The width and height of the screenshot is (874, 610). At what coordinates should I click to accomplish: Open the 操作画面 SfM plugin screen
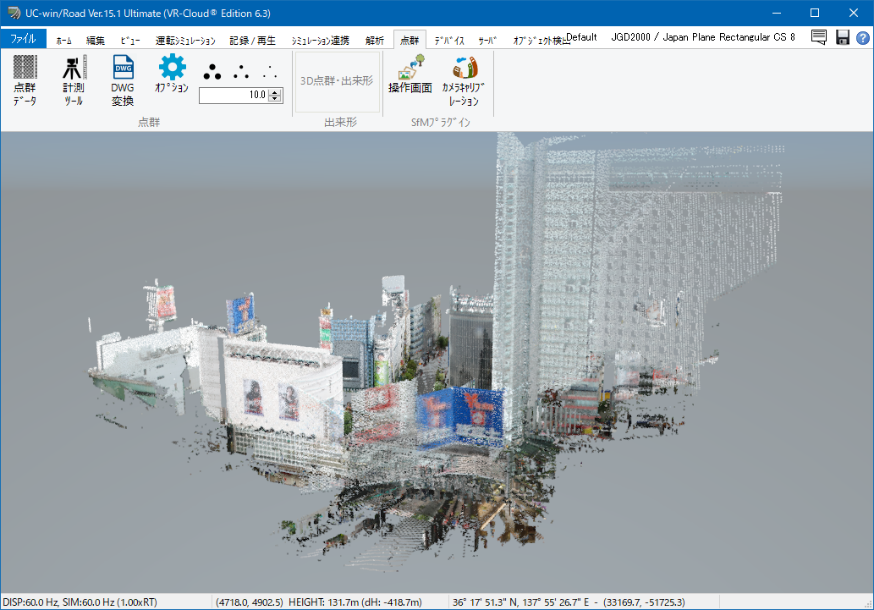[410, 76]
